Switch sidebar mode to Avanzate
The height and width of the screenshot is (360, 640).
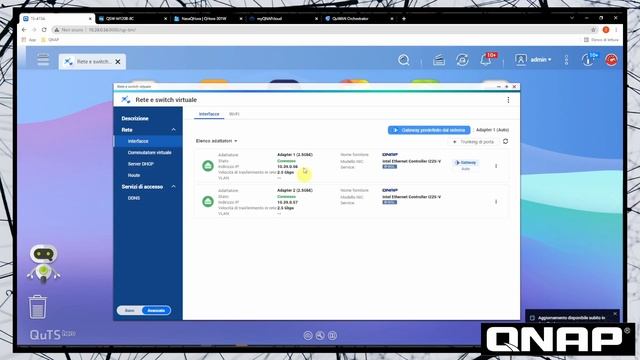(156, 311)
